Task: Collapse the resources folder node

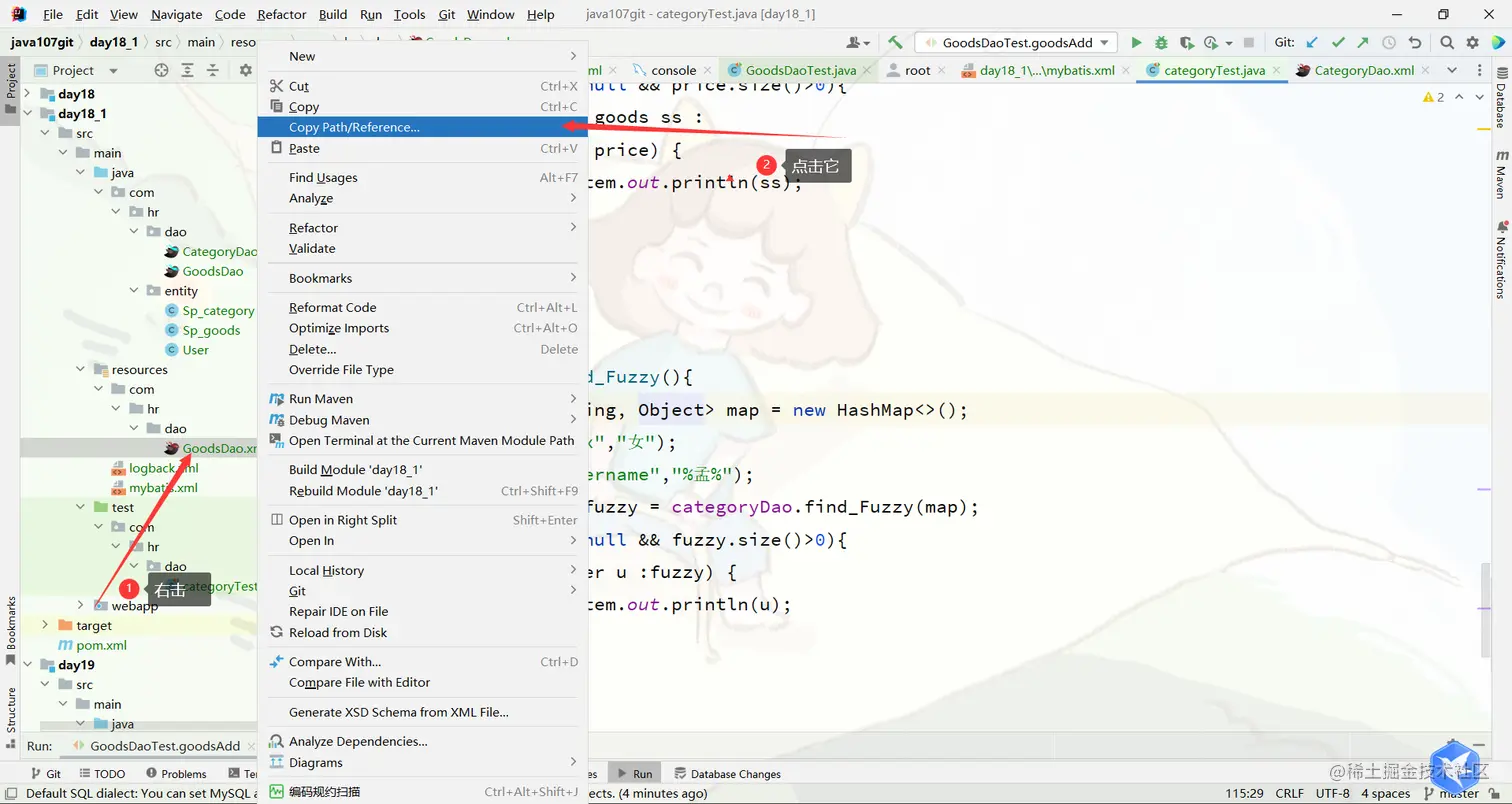Action: pyautogui.click(x=81, y=369)
